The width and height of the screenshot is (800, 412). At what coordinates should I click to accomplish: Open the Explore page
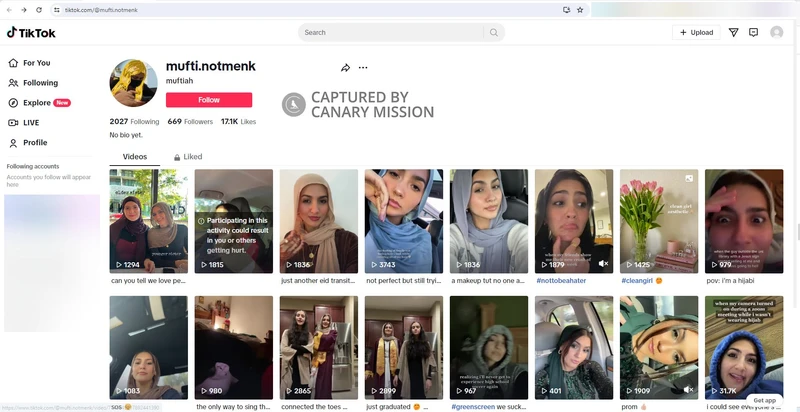39,102
